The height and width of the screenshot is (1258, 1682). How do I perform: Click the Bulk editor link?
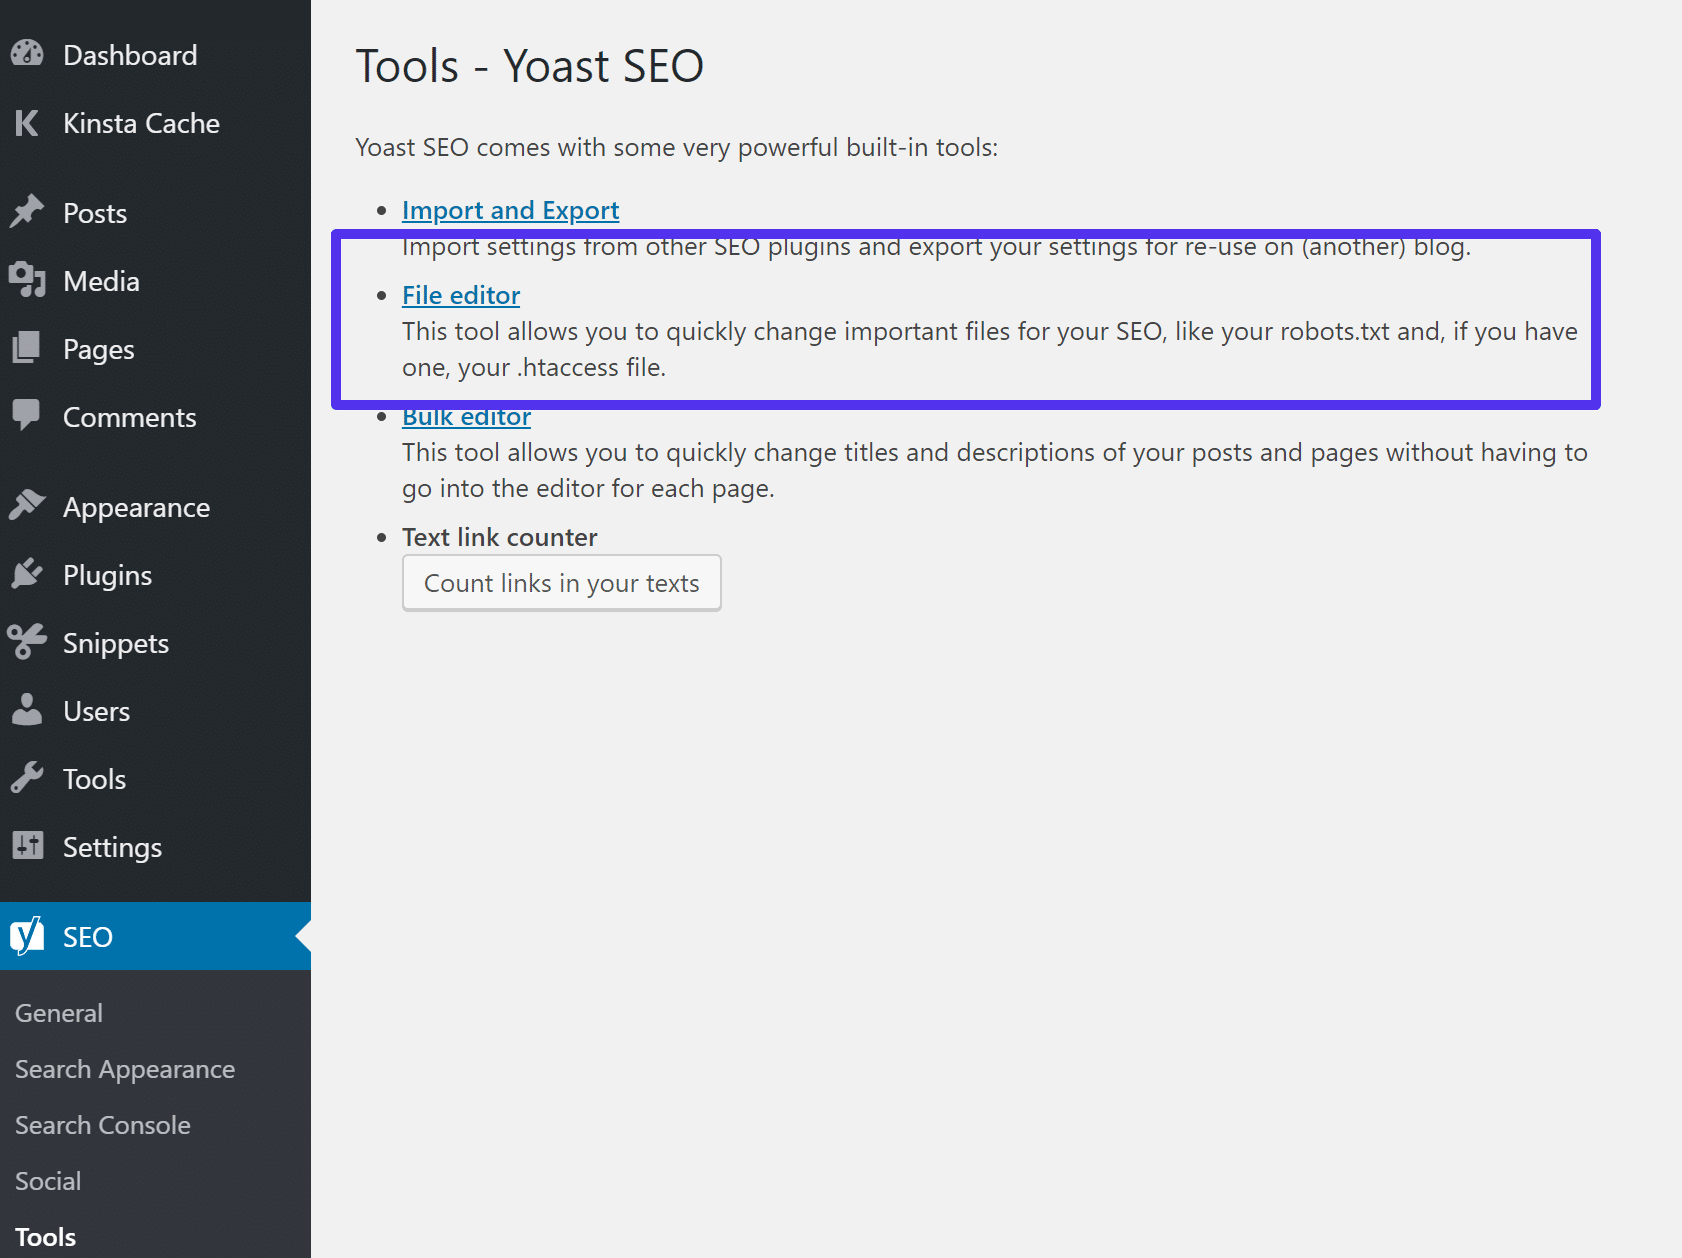tap(466, 416)
